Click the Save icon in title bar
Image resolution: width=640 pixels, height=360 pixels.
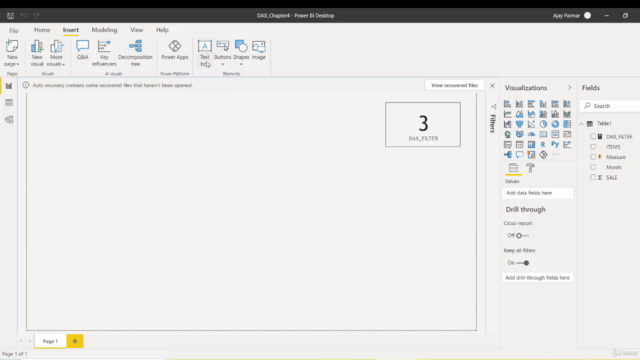click(11, 16)
